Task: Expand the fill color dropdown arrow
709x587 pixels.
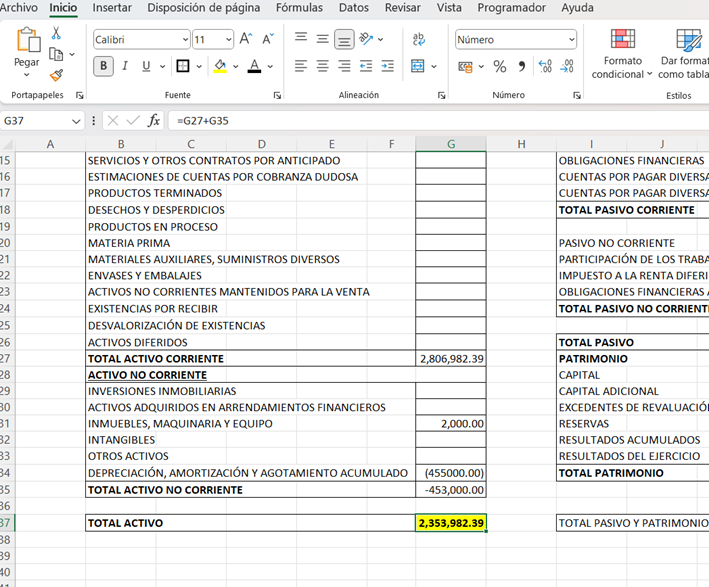Action: 236,66
